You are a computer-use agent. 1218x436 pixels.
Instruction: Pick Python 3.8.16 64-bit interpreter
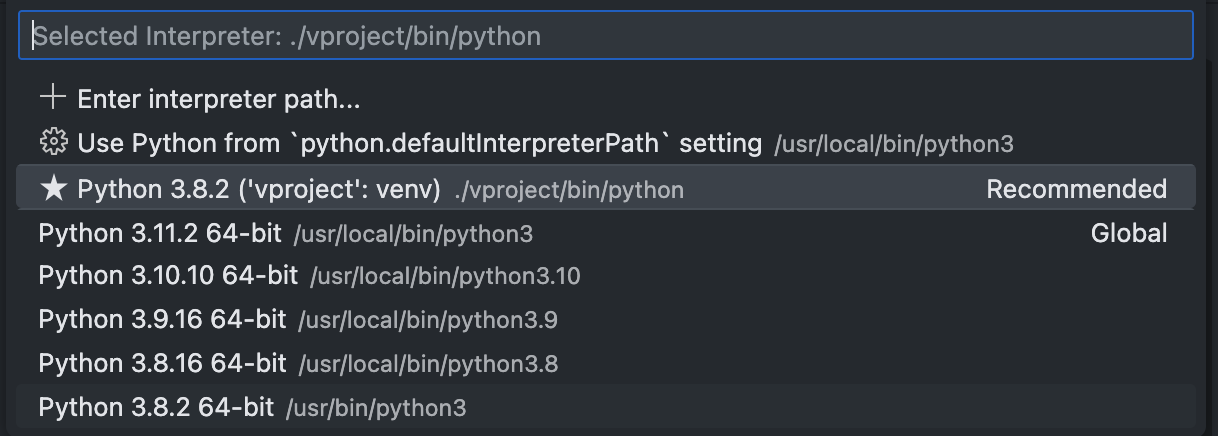point(606,363)
